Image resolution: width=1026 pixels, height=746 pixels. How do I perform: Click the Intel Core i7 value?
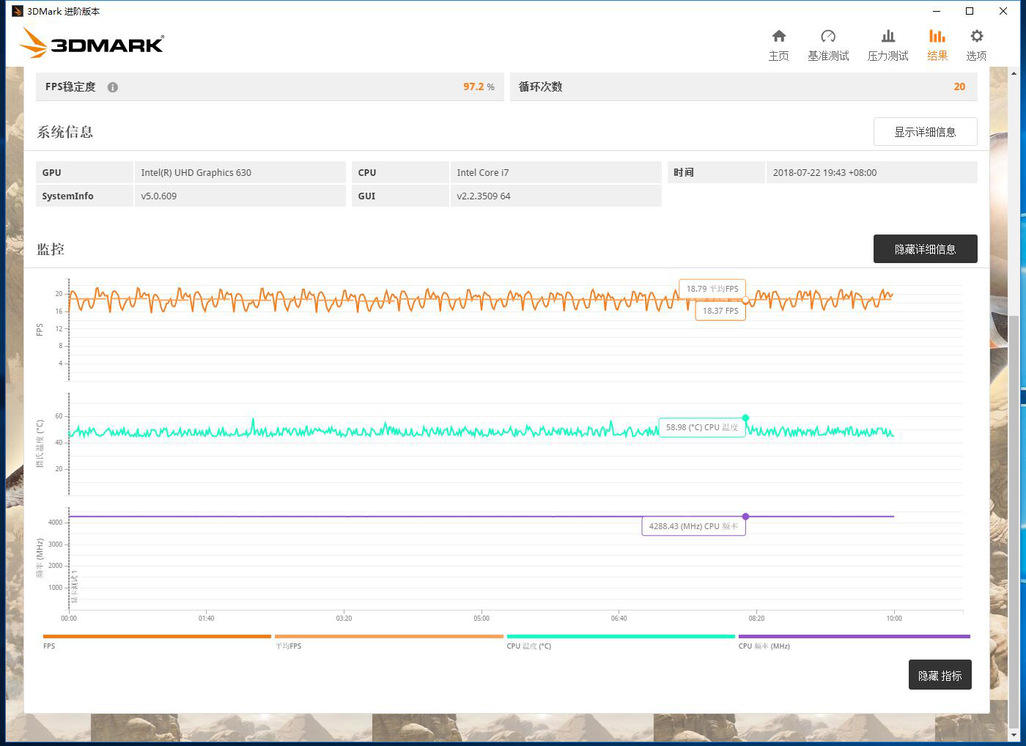pyautogui.click(x=483, y=173)
